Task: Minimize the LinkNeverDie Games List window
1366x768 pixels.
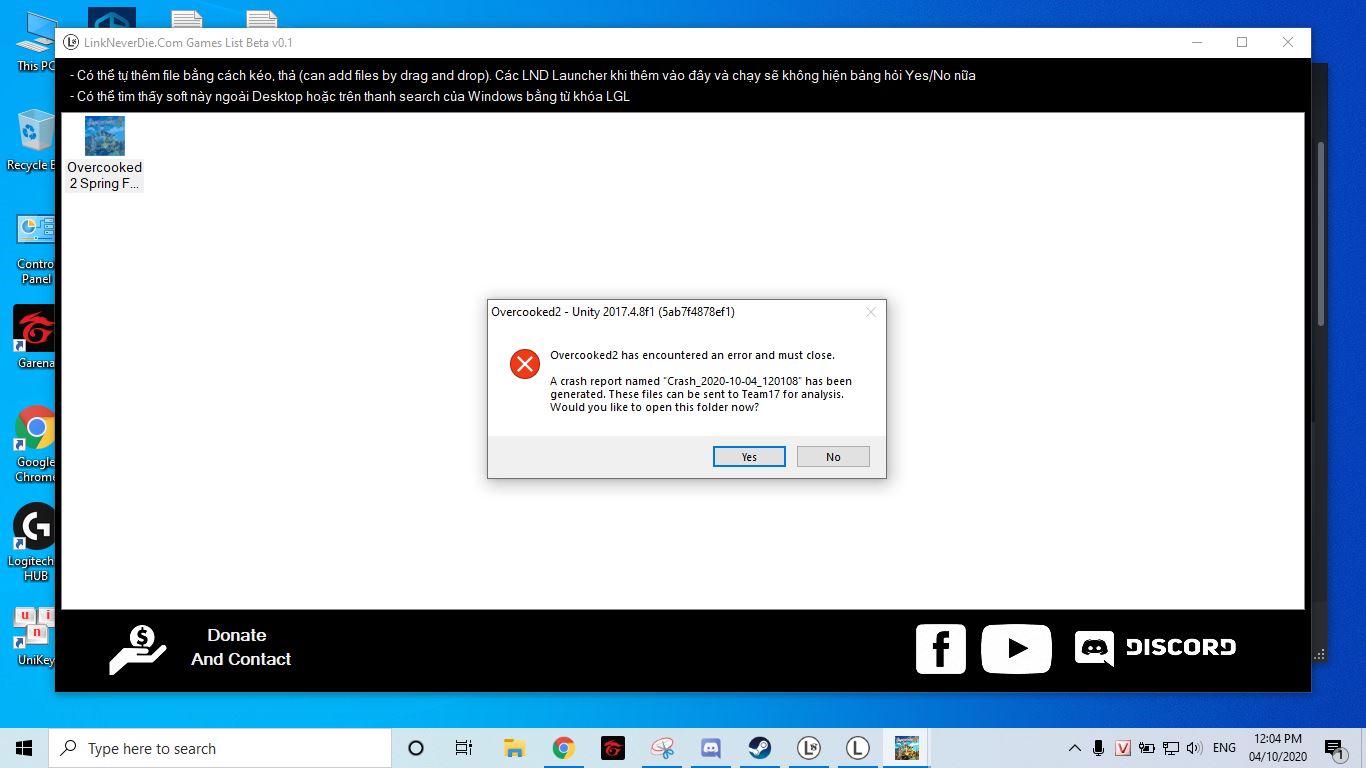Action: click(1196, 42)
